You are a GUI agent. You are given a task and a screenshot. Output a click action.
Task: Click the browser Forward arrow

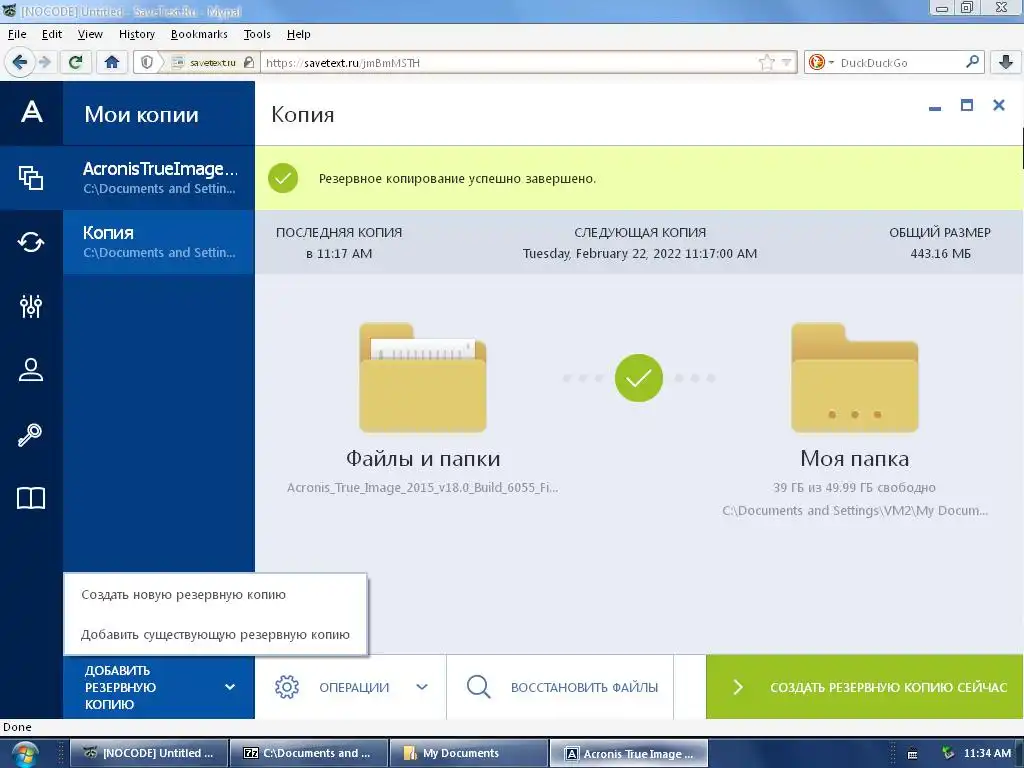44,62
